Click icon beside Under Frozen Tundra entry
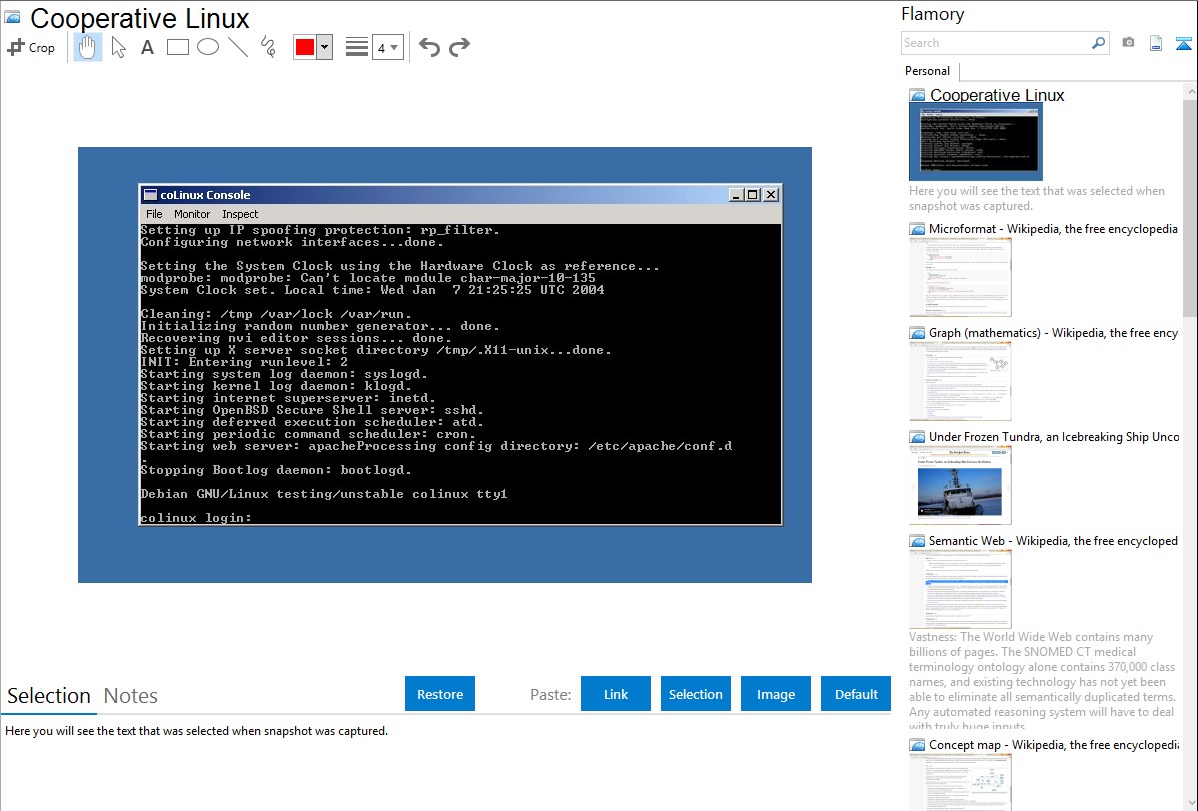This screenshot has height=811, width=1198. point(917,437)
